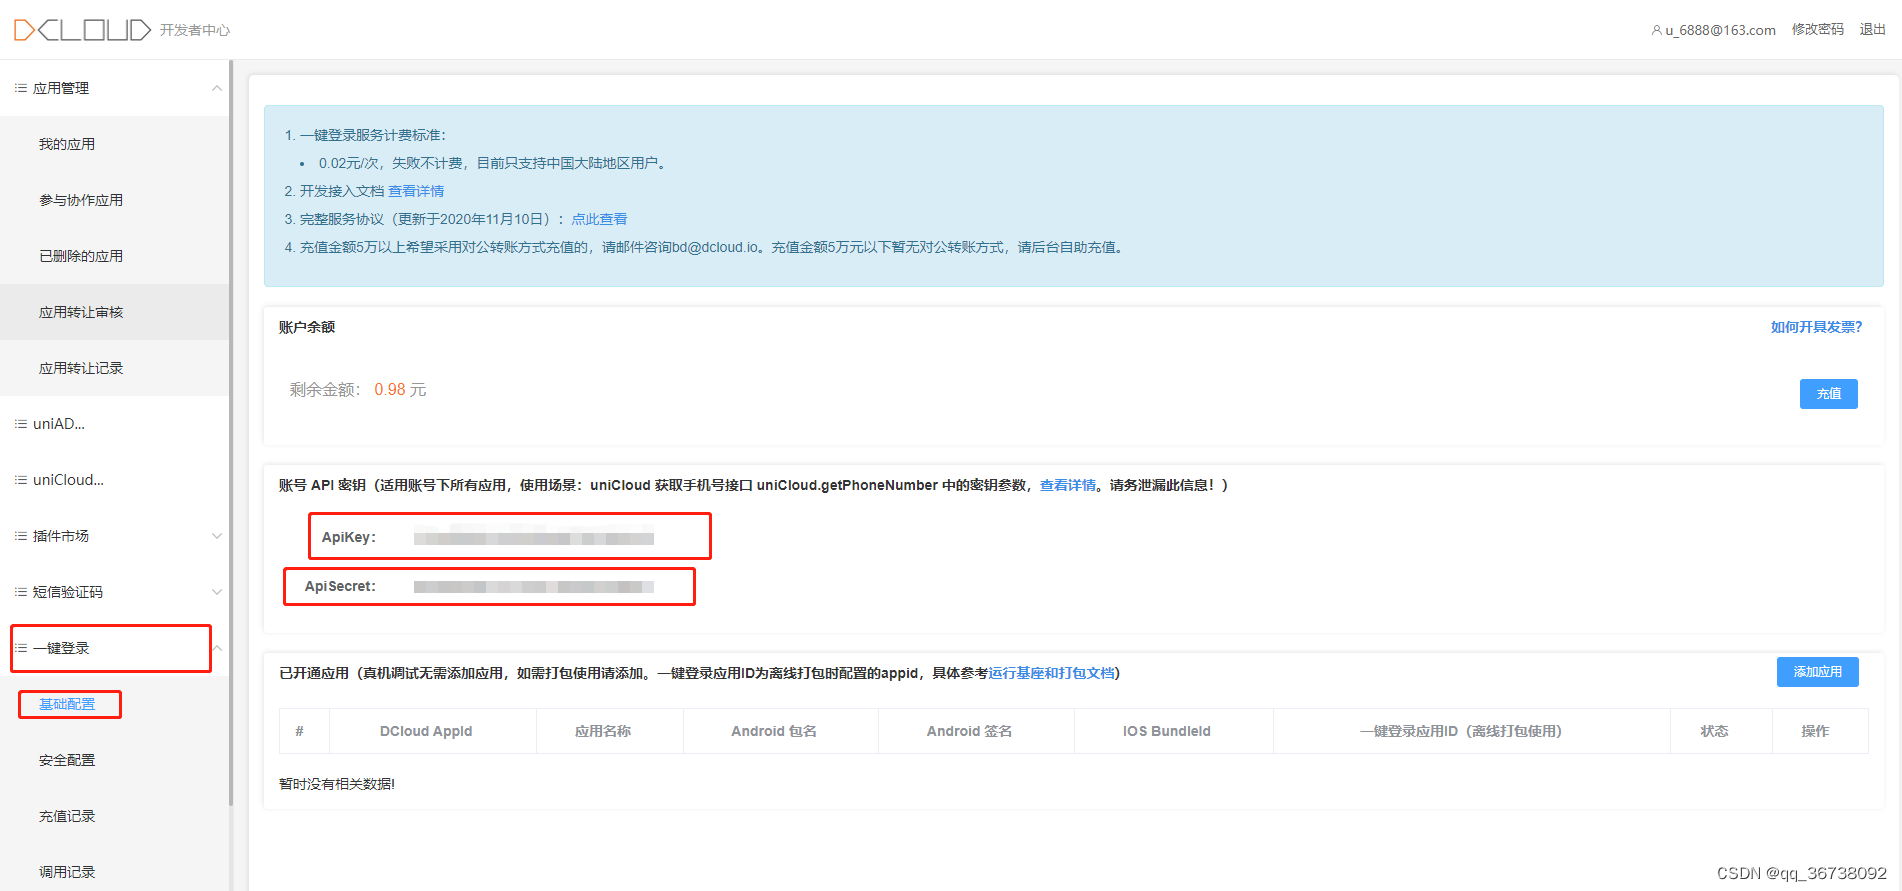Click 修改密码 in header
This screenshot has width=1902, height=891.
pyautogui.click(x=1817, y=30)
